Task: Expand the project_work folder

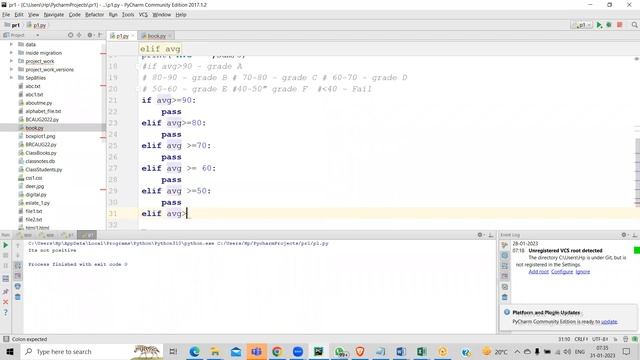Action: [11, 61]
